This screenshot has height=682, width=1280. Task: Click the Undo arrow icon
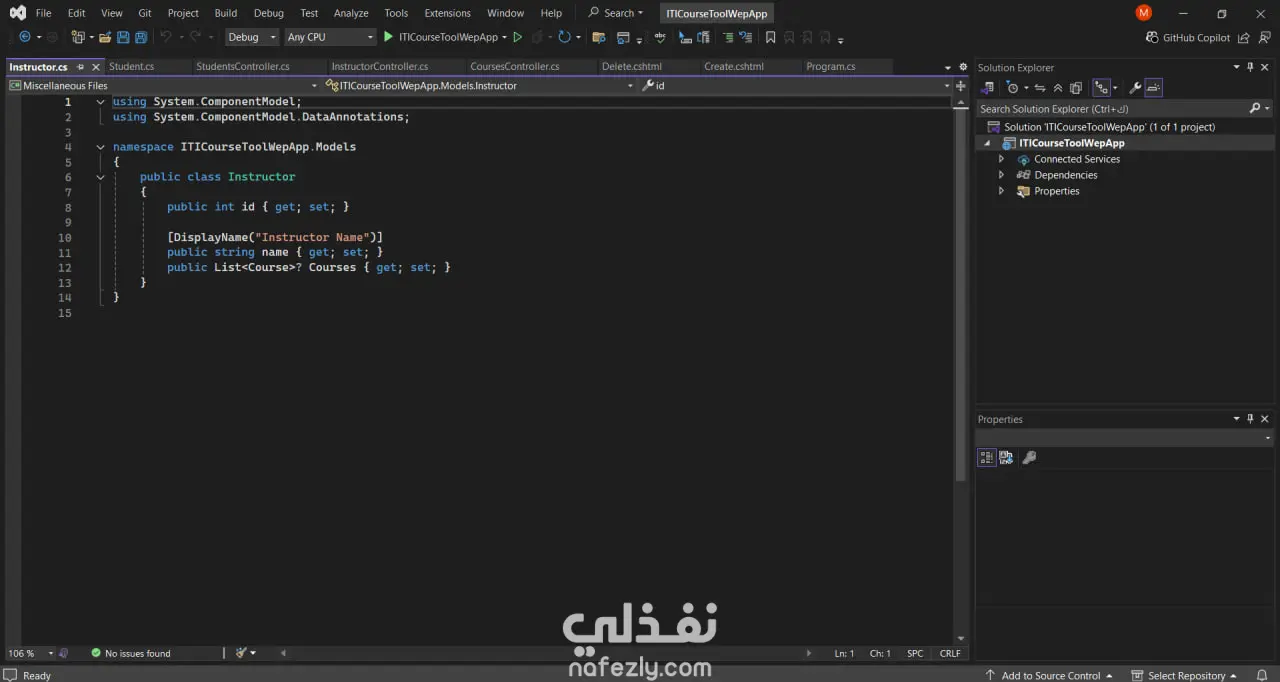[166, 37]
